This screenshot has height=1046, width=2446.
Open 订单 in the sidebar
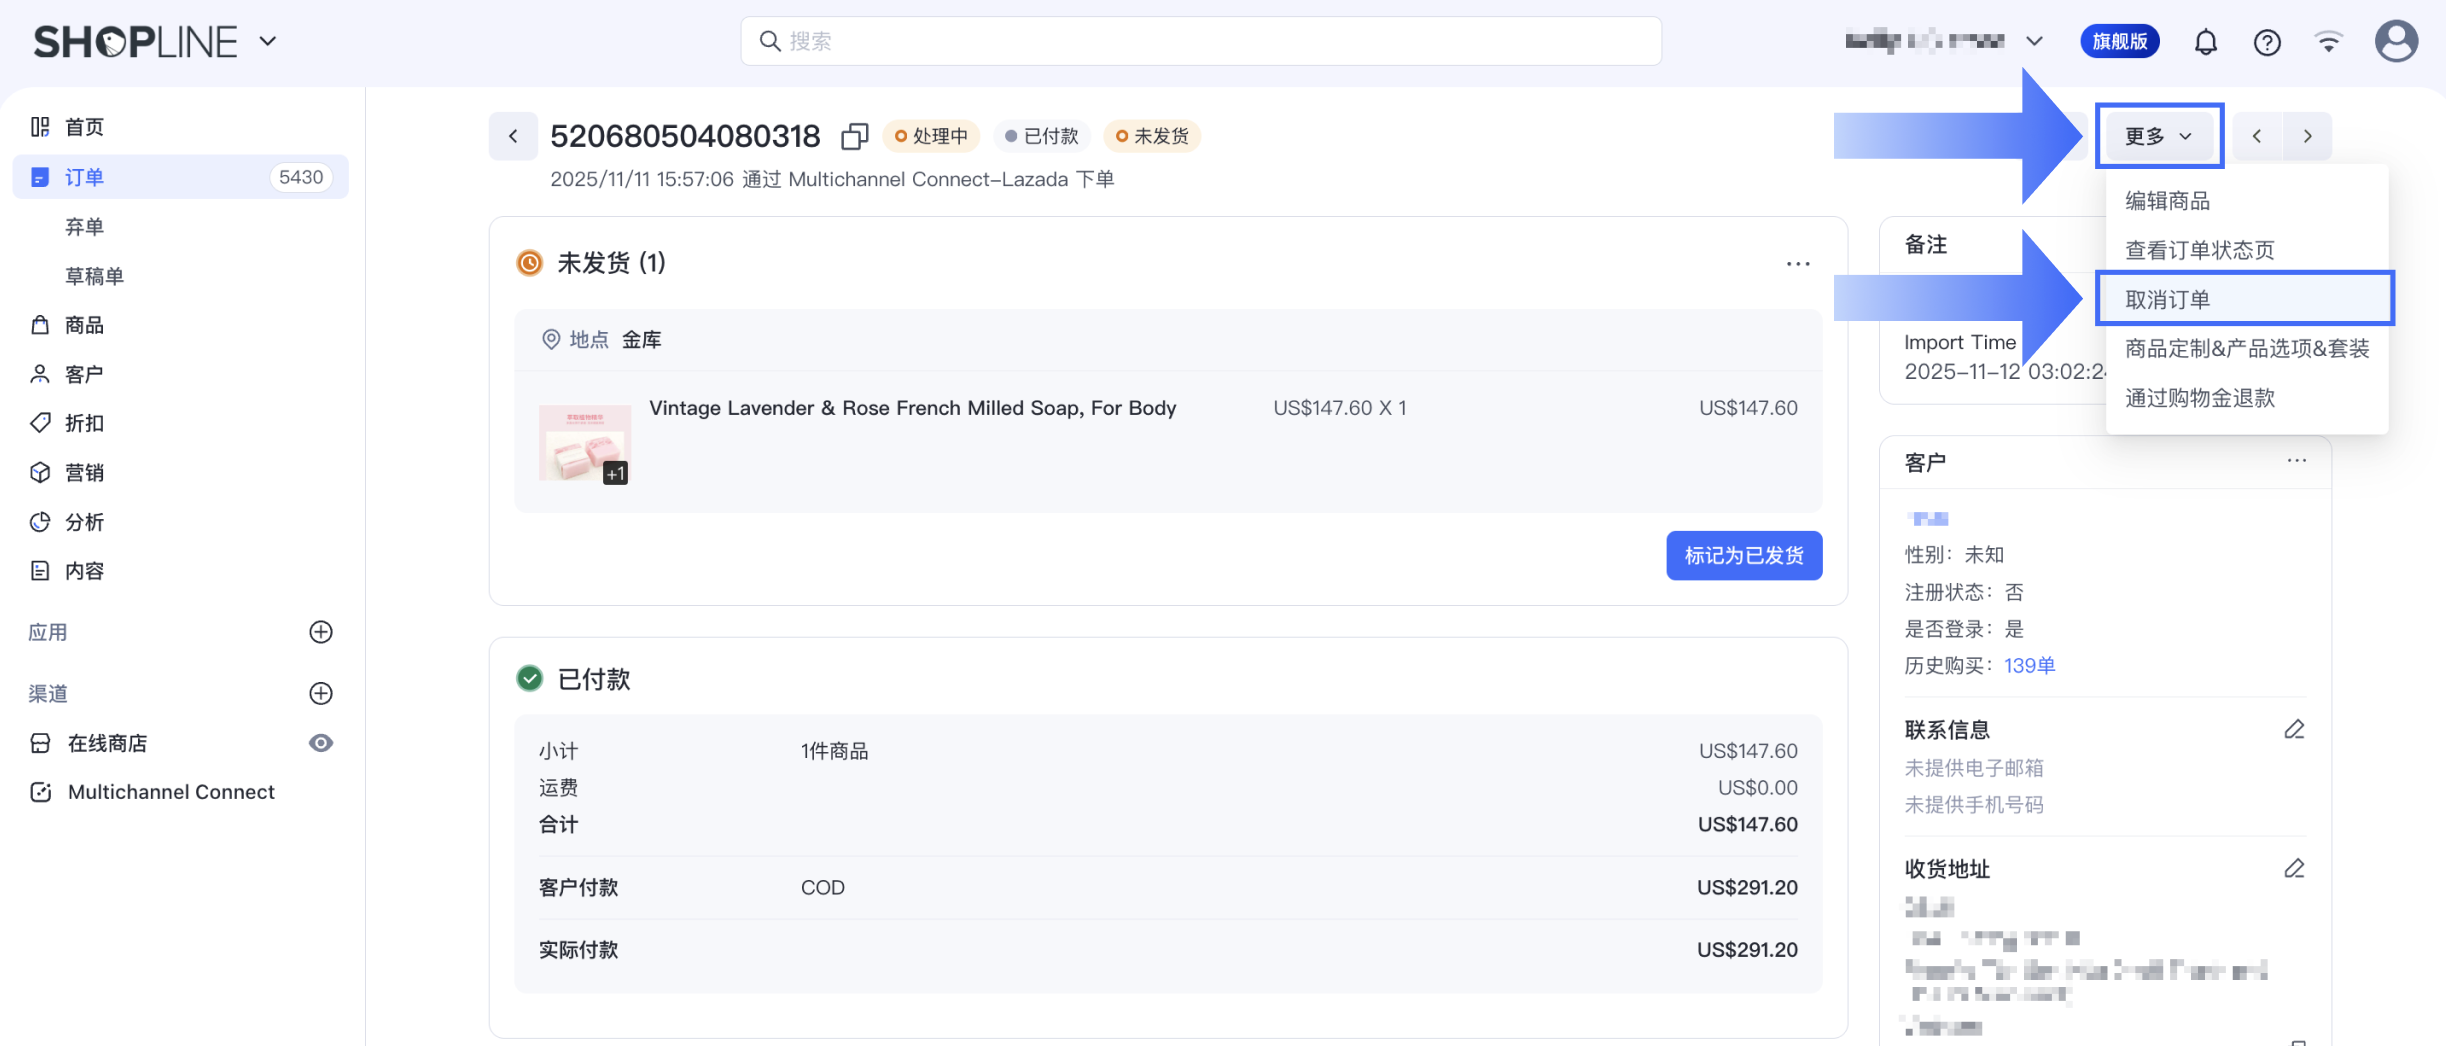point(180,177)
